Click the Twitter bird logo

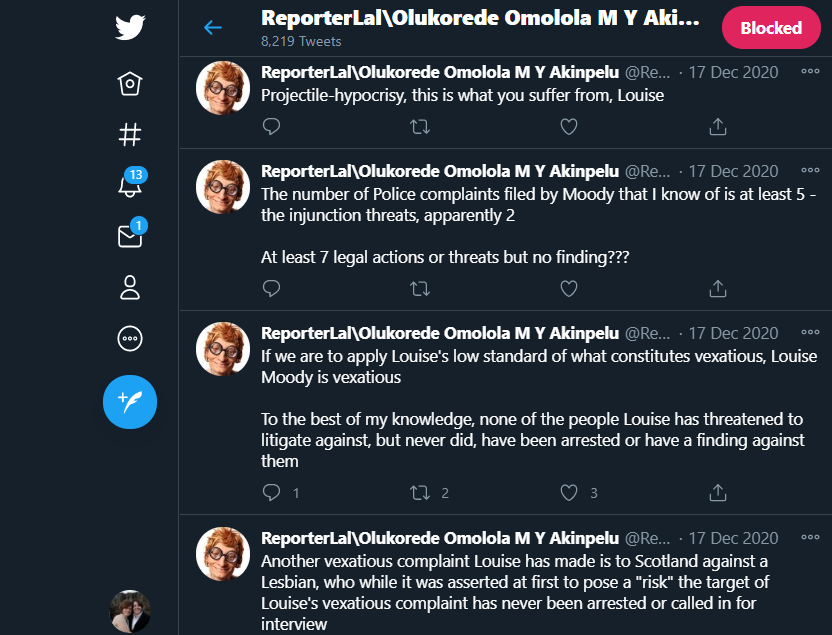130,27
